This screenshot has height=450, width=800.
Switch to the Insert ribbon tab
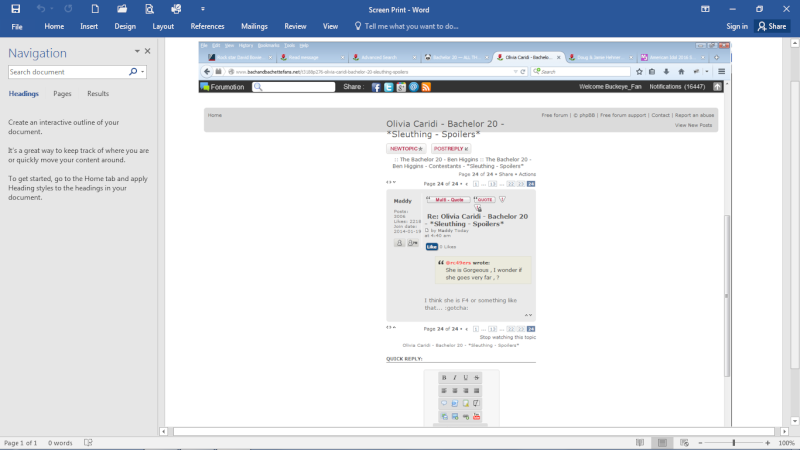[x=89, y=27]
